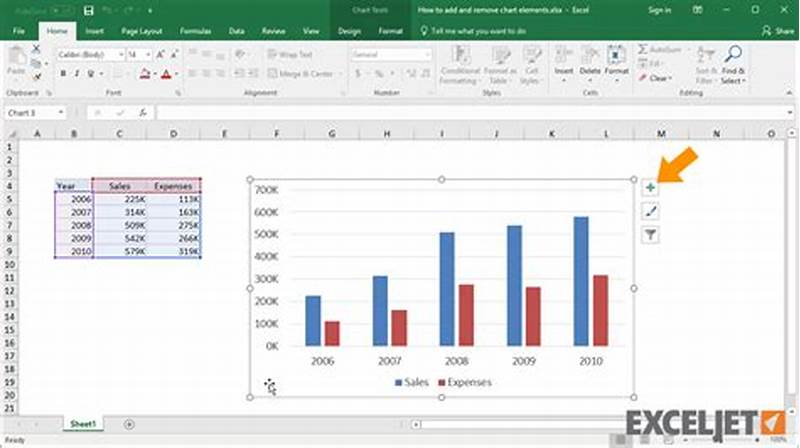This screenshot has width=800, height=448.
Task: Click the Ribbon Display Options icon
Action: 697,10
